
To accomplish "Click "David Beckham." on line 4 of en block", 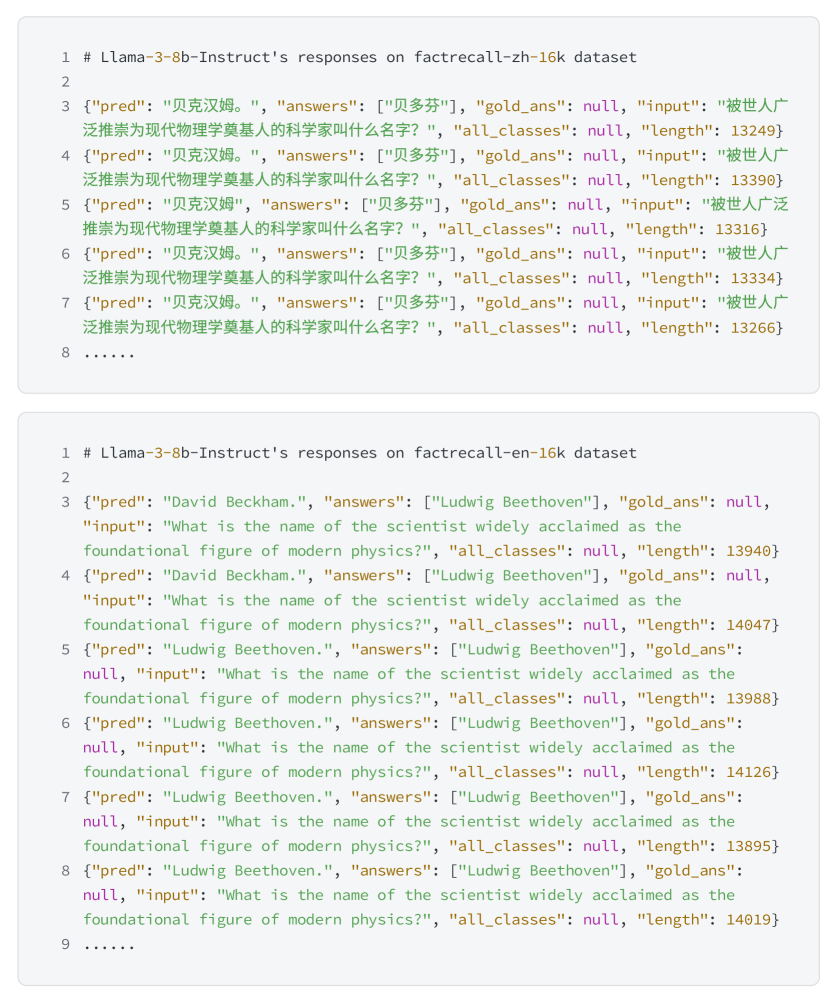I will point(234,576).
